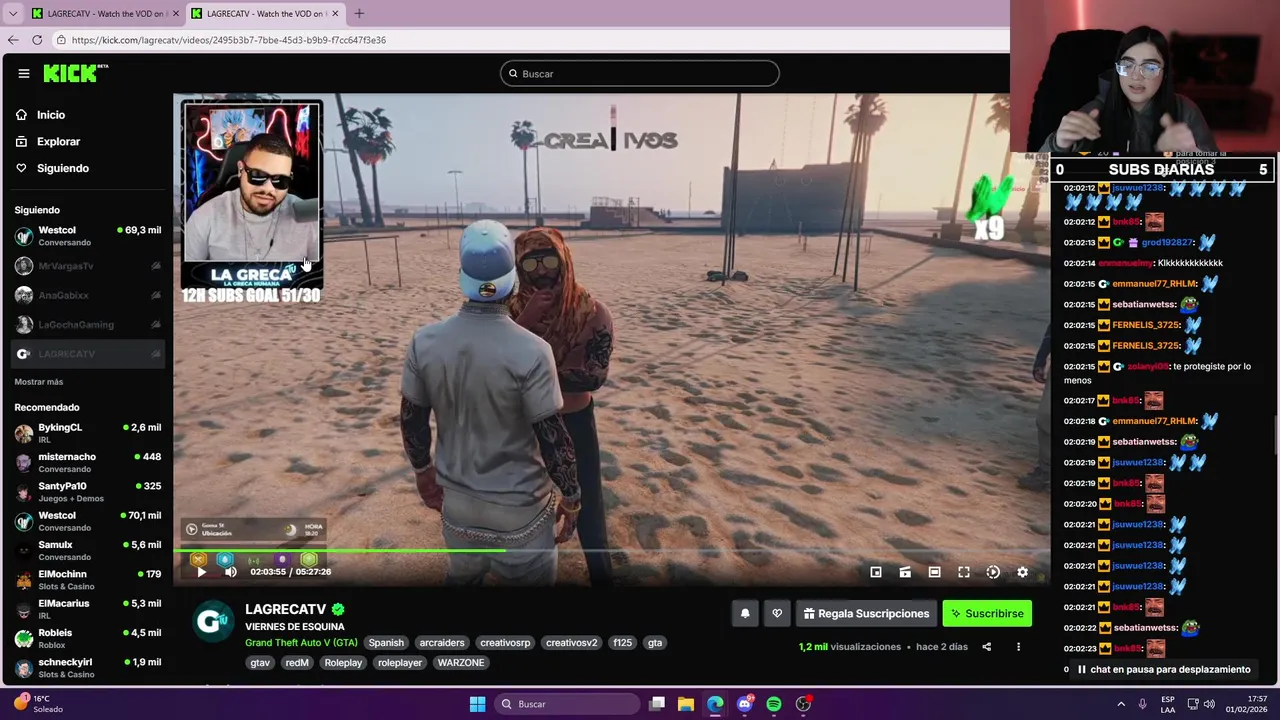Open LaGochaGaming offline channel

[x=88, y=324]
